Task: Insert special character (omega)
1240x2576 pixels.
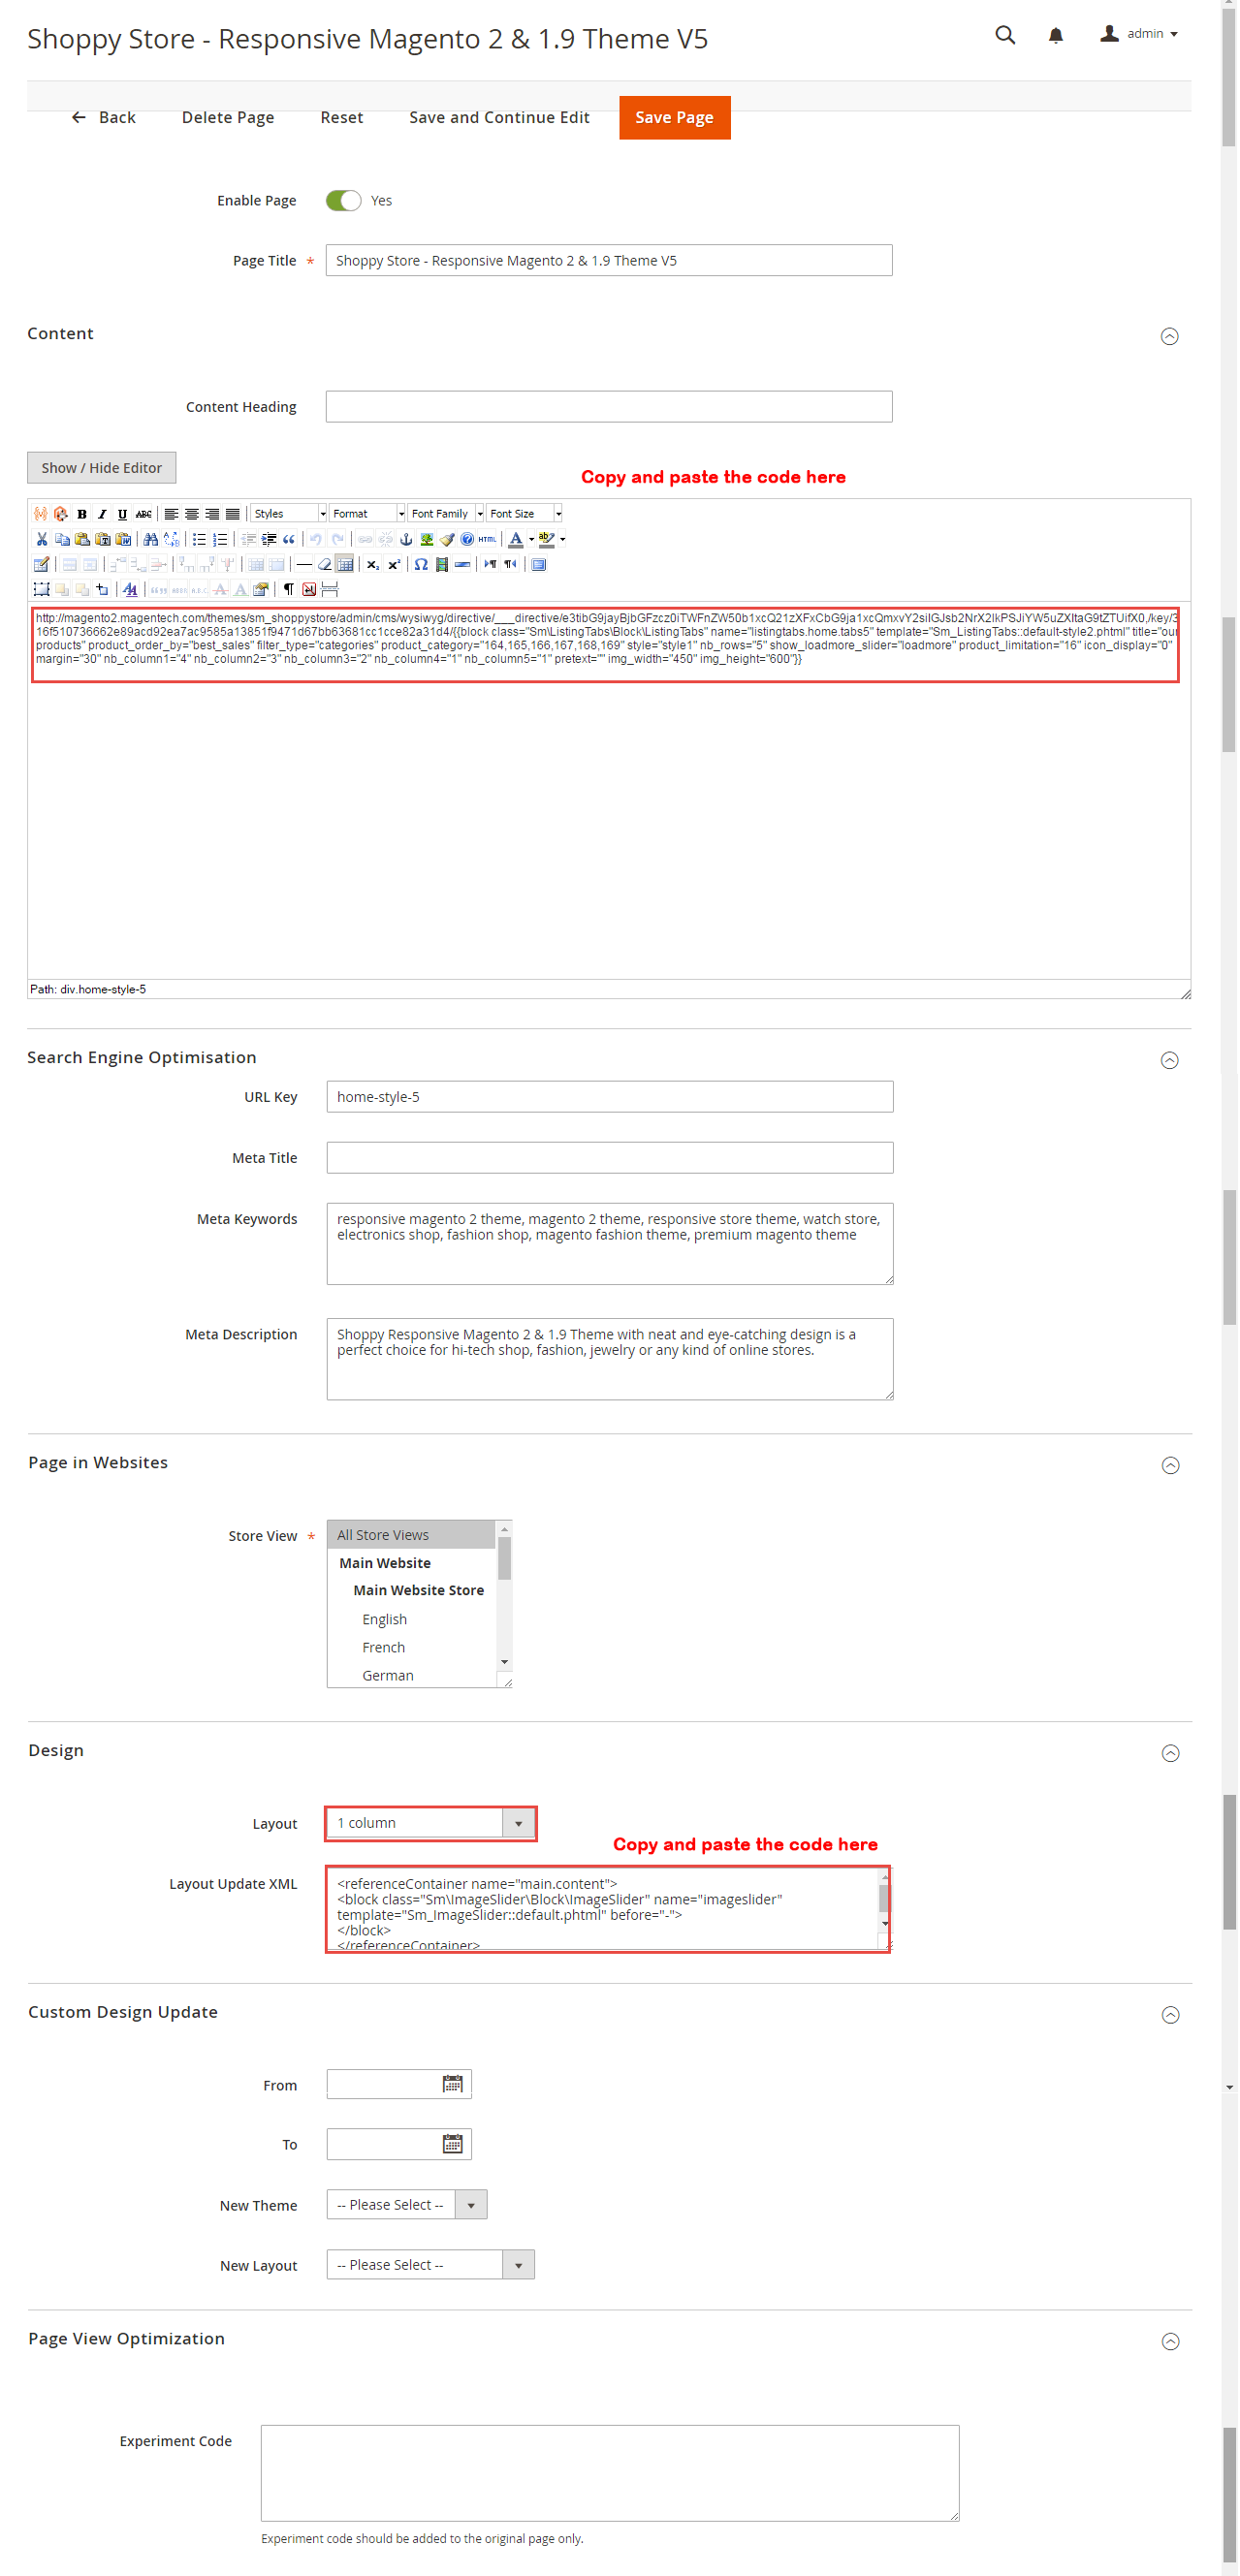Action: tap(422, 565)
